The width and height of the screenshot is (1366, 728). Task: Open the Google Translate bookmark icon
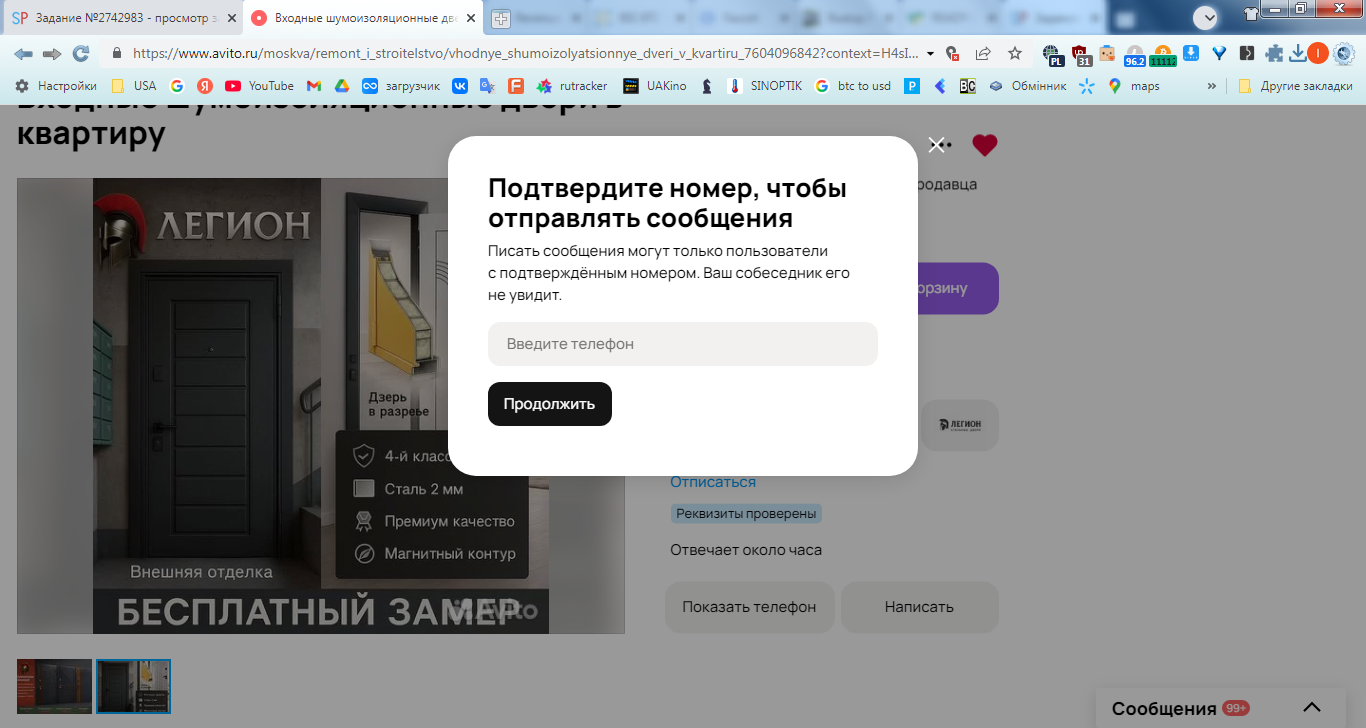488,86
